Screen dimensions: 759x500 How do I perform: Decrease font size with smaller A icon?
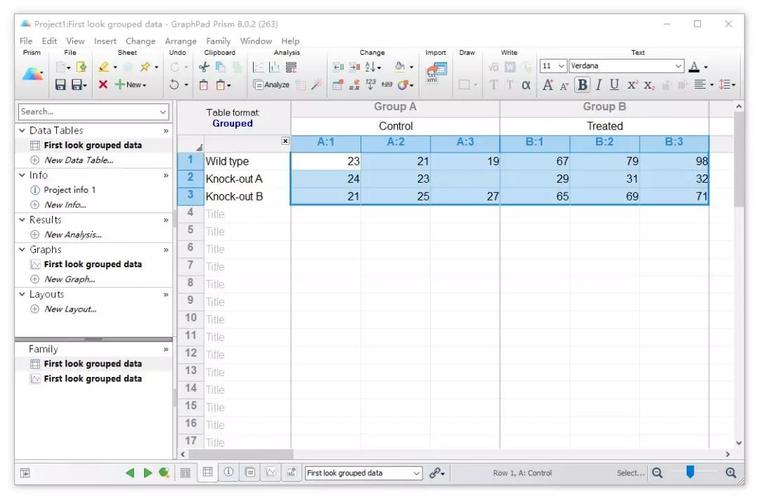[x=564, y=86]
